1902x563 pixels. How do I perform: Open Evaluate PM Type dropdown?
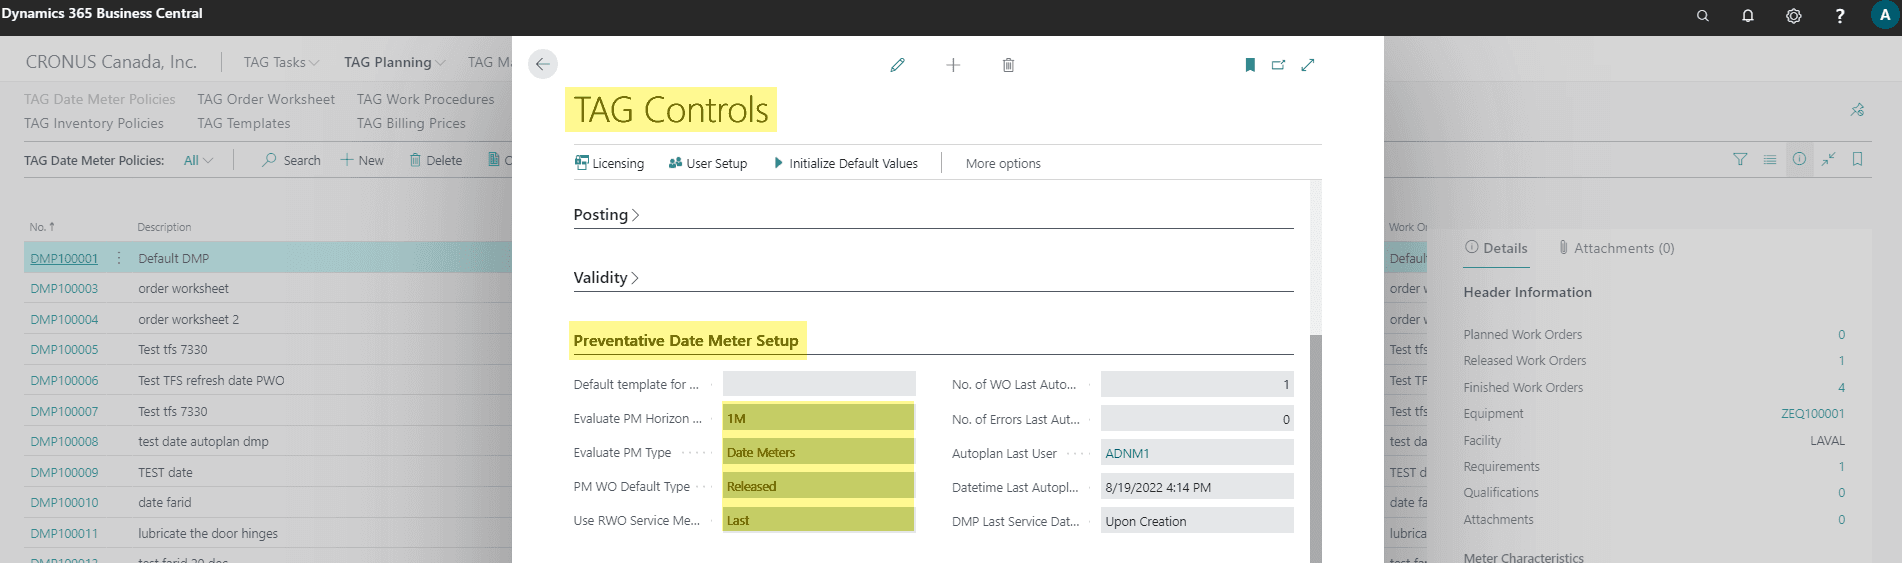click(818, 452)
